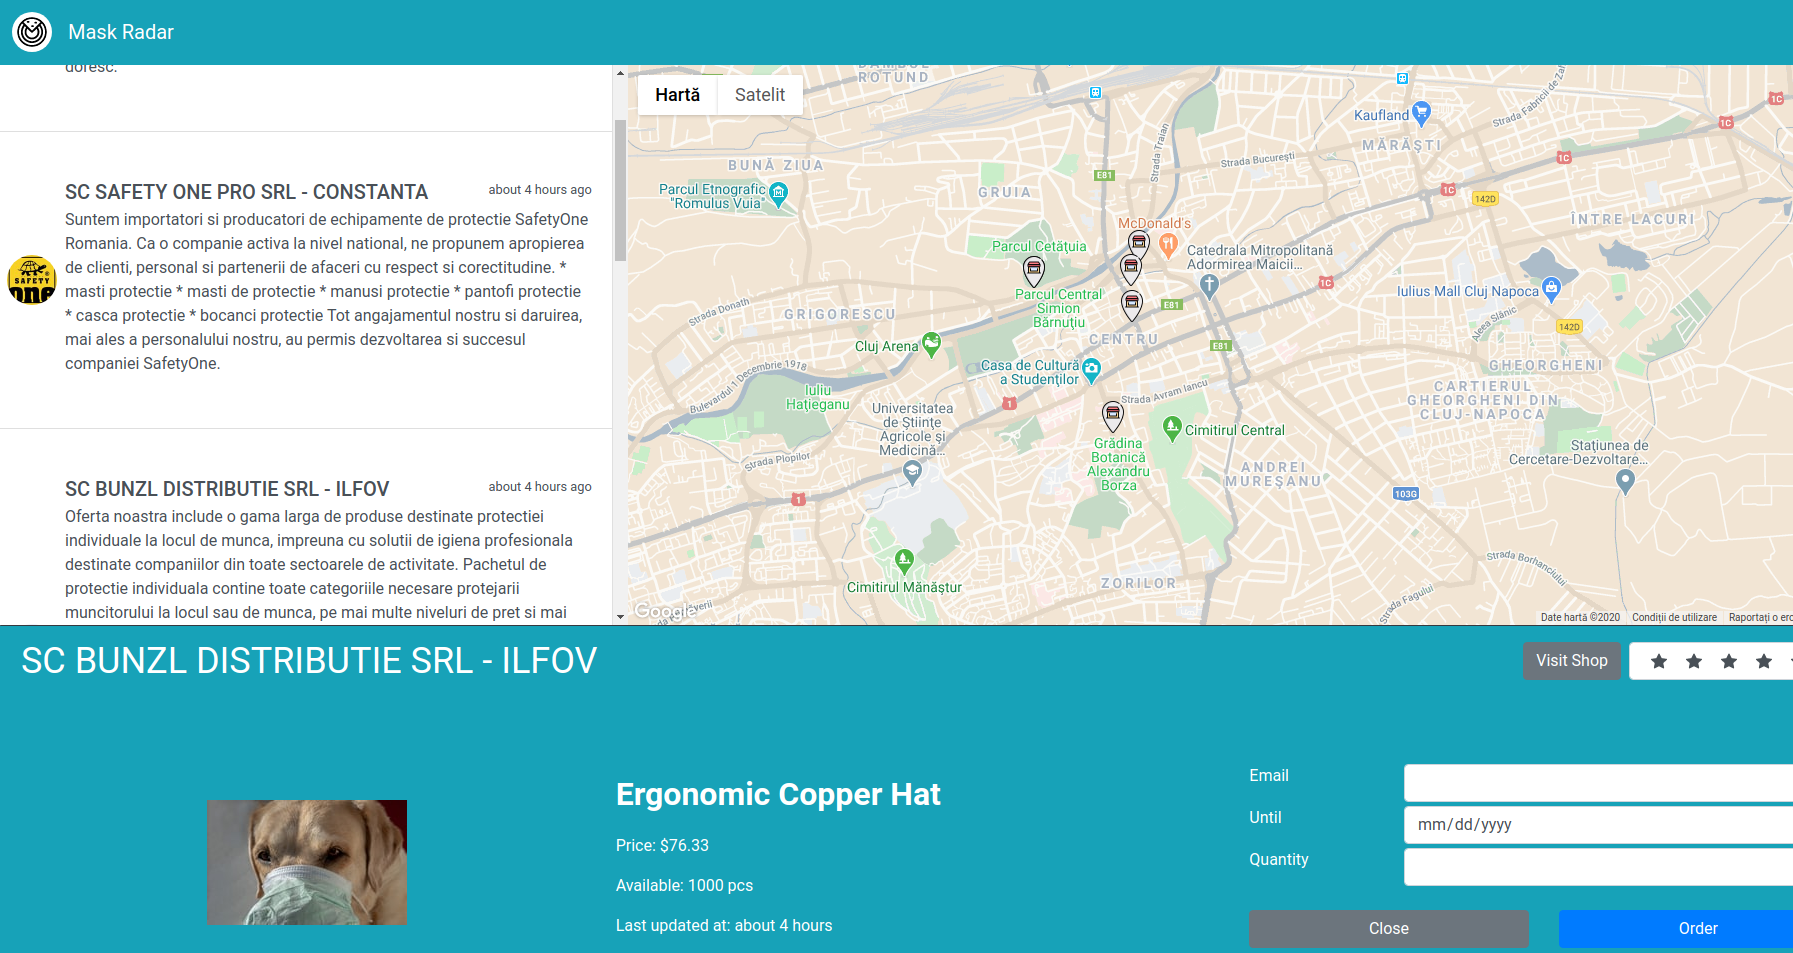
Task: Focus the Quantity input field
Action: pyautogui.click(x=1598, y=867)
